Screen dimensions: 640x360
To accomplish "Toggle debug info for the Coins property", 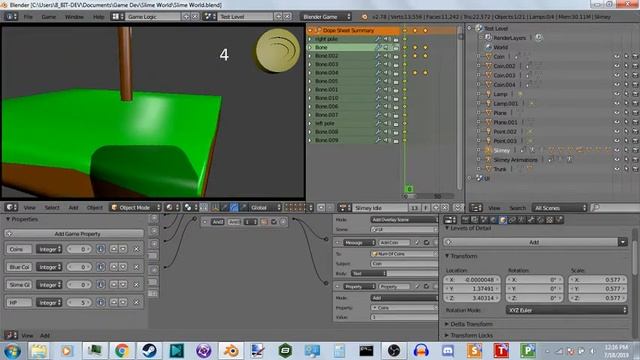I will point(100,249).
